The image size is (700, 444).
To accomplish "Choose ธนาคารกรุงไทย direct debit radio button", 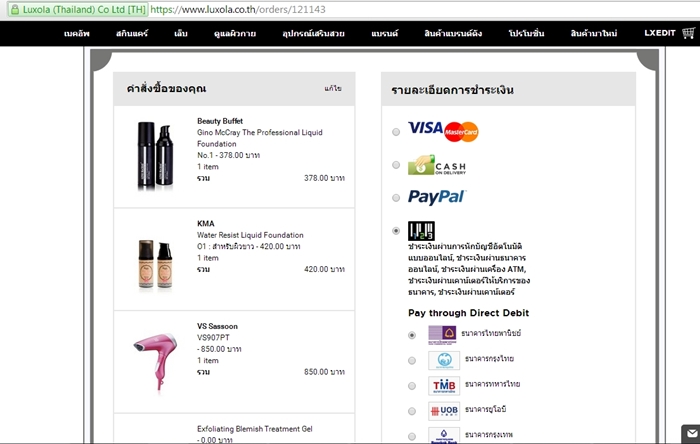I will point(412,361).
